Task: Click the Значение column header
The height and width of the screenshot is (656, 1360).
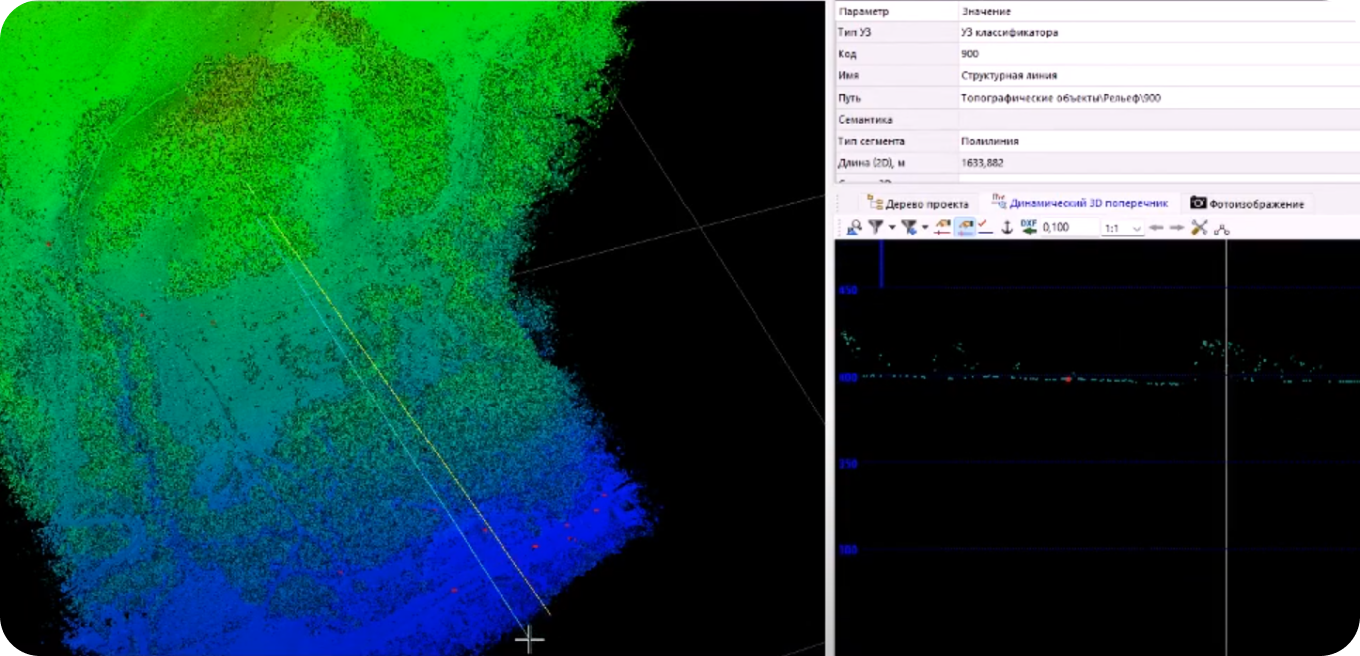Action: tap(986, 11)
